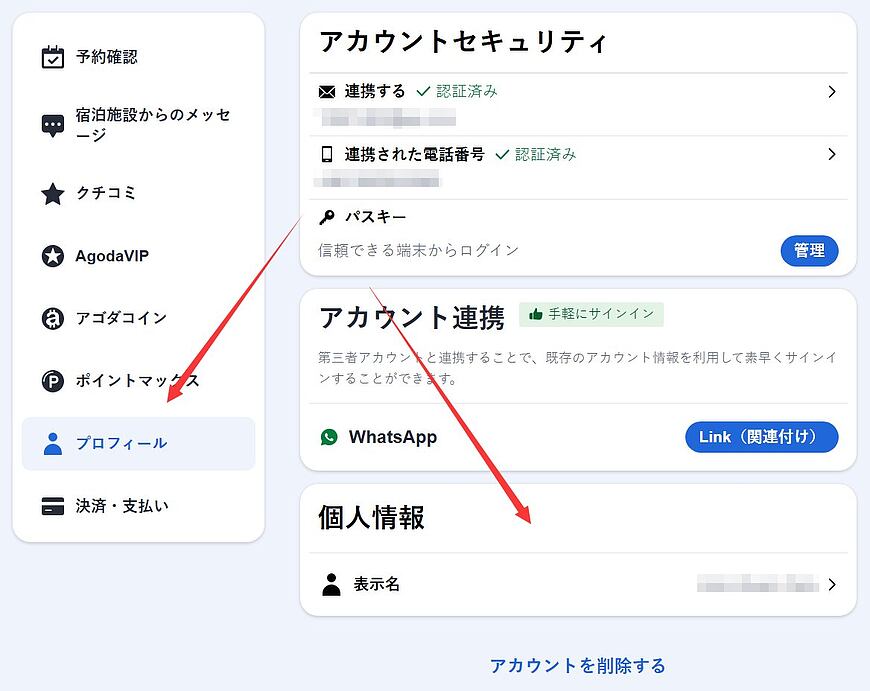870x691 pixels.
Task: Click the アゴダコイン coin icon
Action: [53, 319]
